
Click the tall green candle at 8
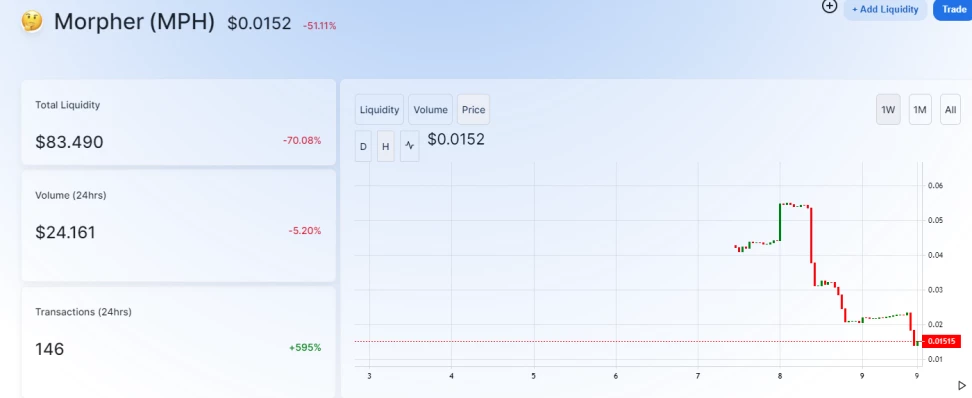[x=780, y=221]
